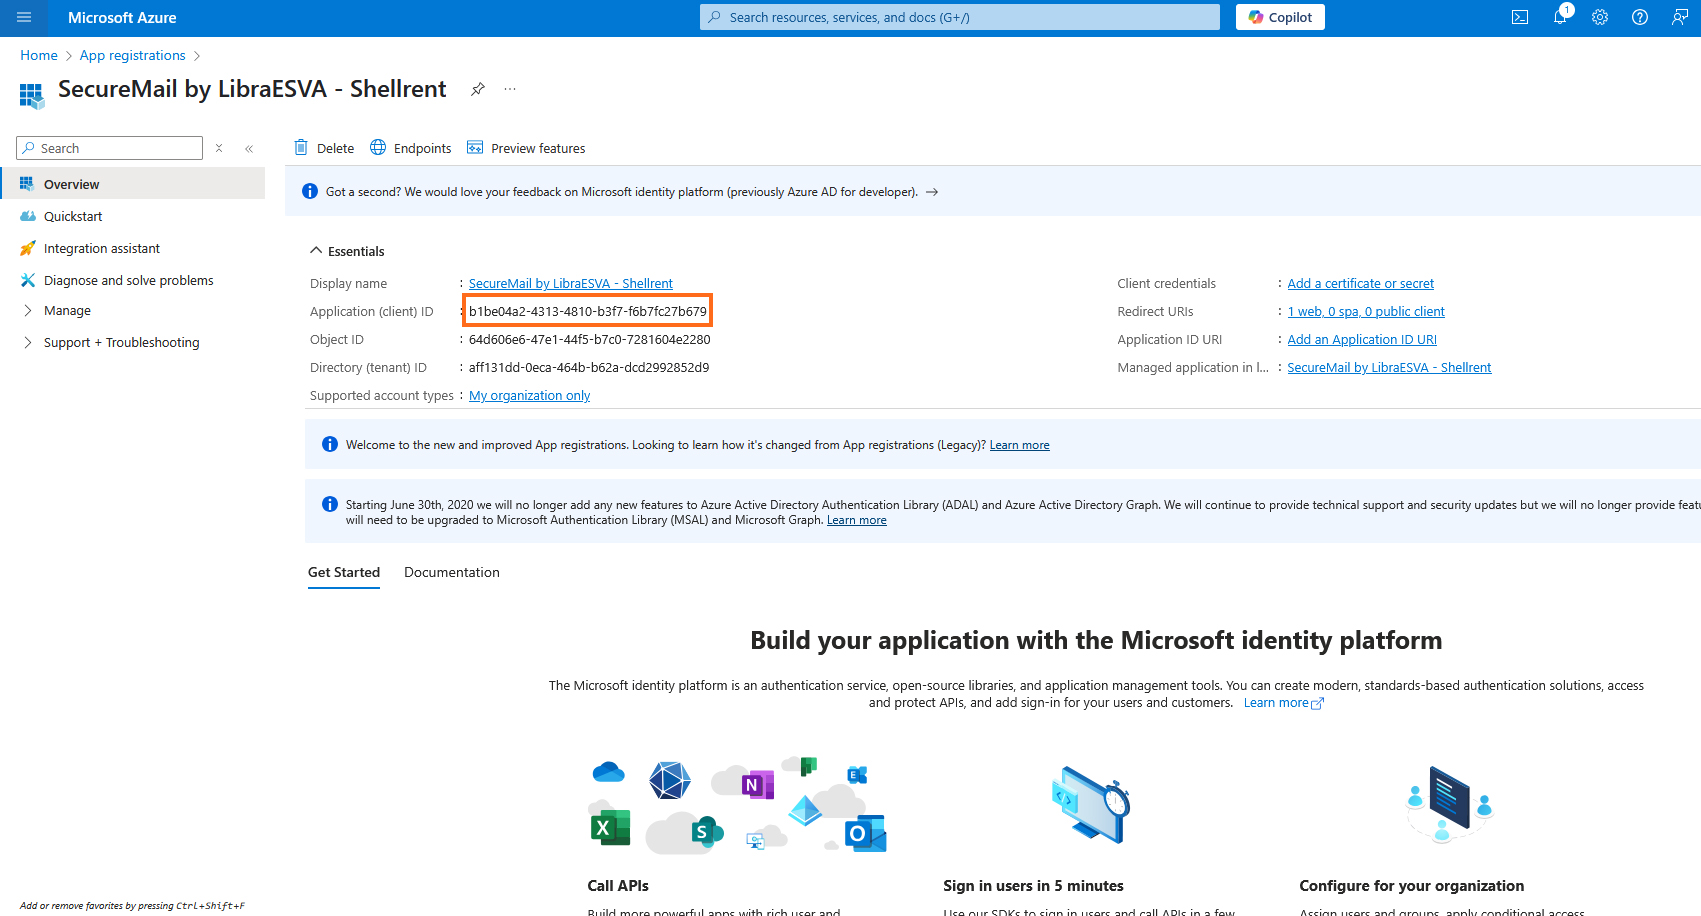Open Endpoints
The image size is (1701, 916).
(x=411, y=148)
